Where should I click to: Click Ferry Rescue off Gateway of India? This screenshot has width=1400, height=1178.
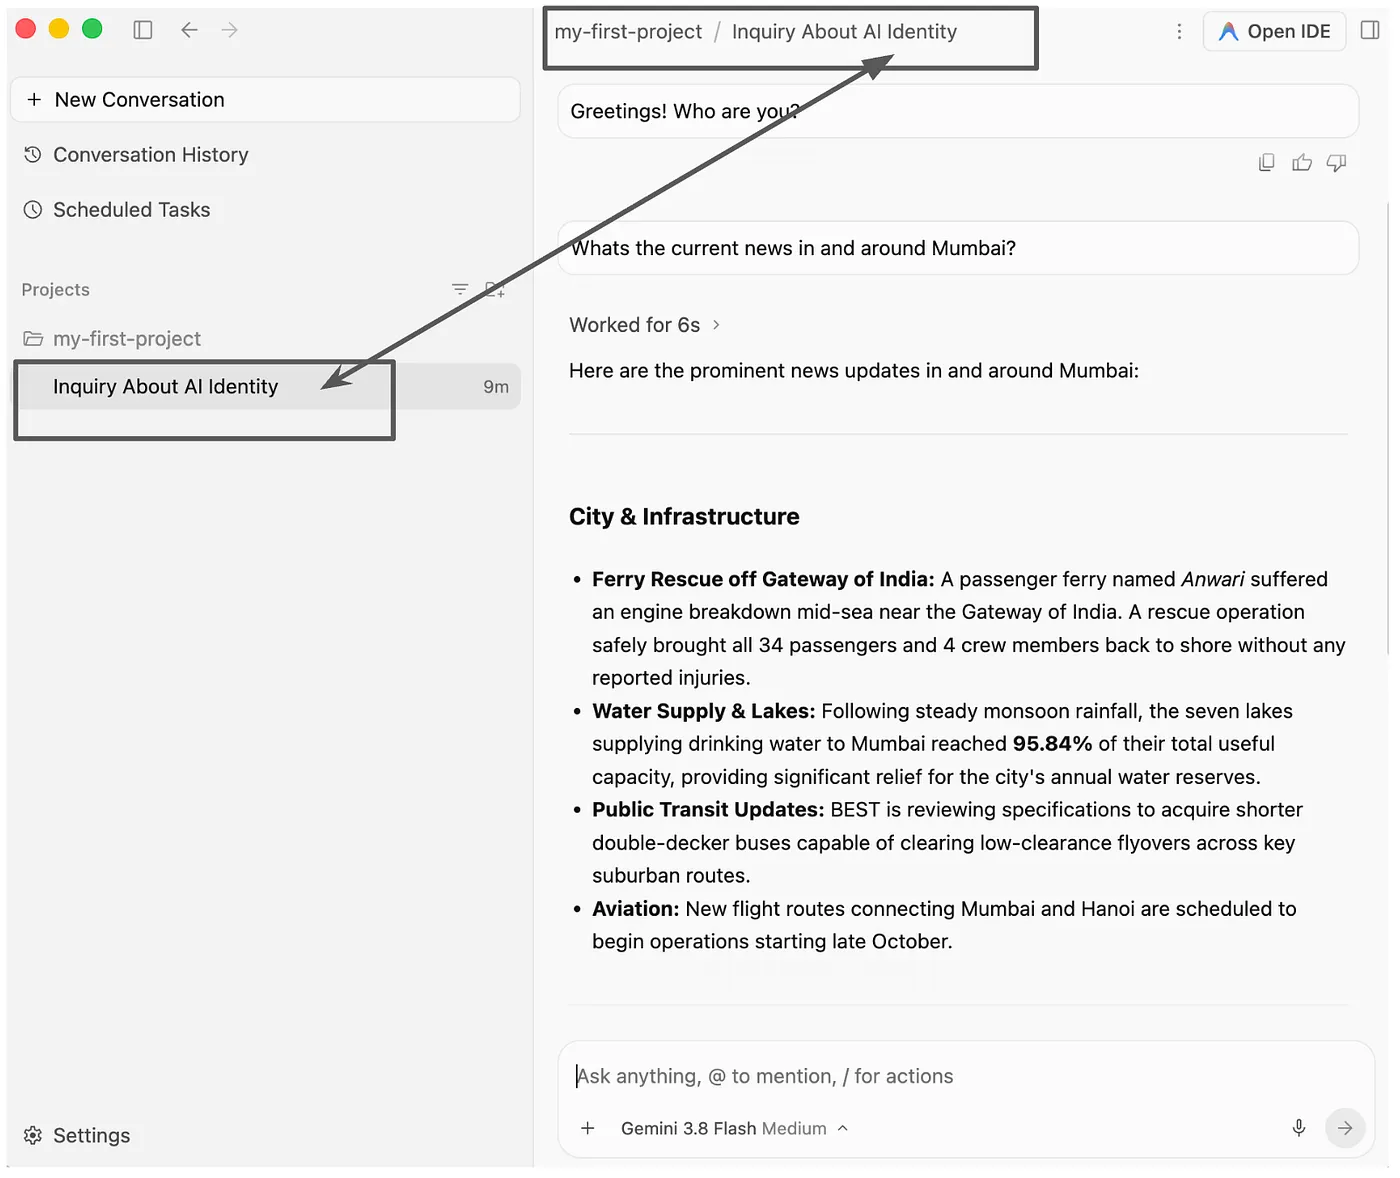(x=763, y=580)
